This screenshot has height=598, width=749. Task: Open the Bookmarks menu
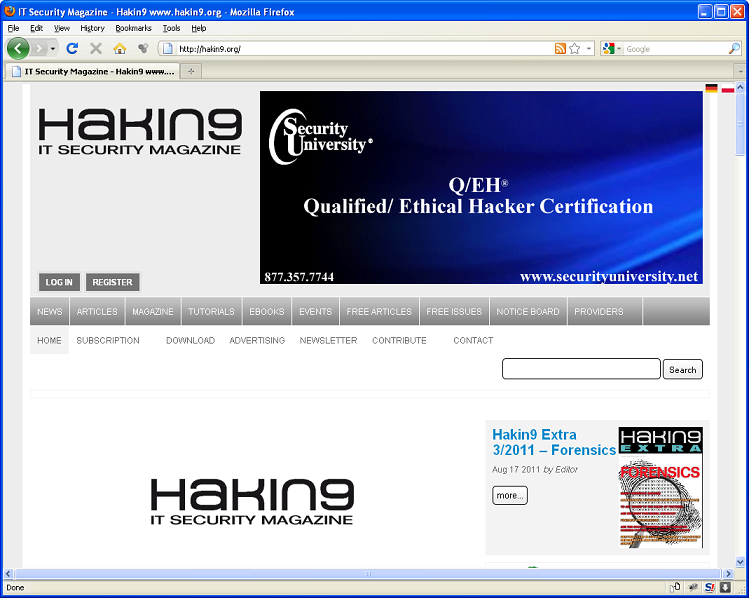(132, 28)
